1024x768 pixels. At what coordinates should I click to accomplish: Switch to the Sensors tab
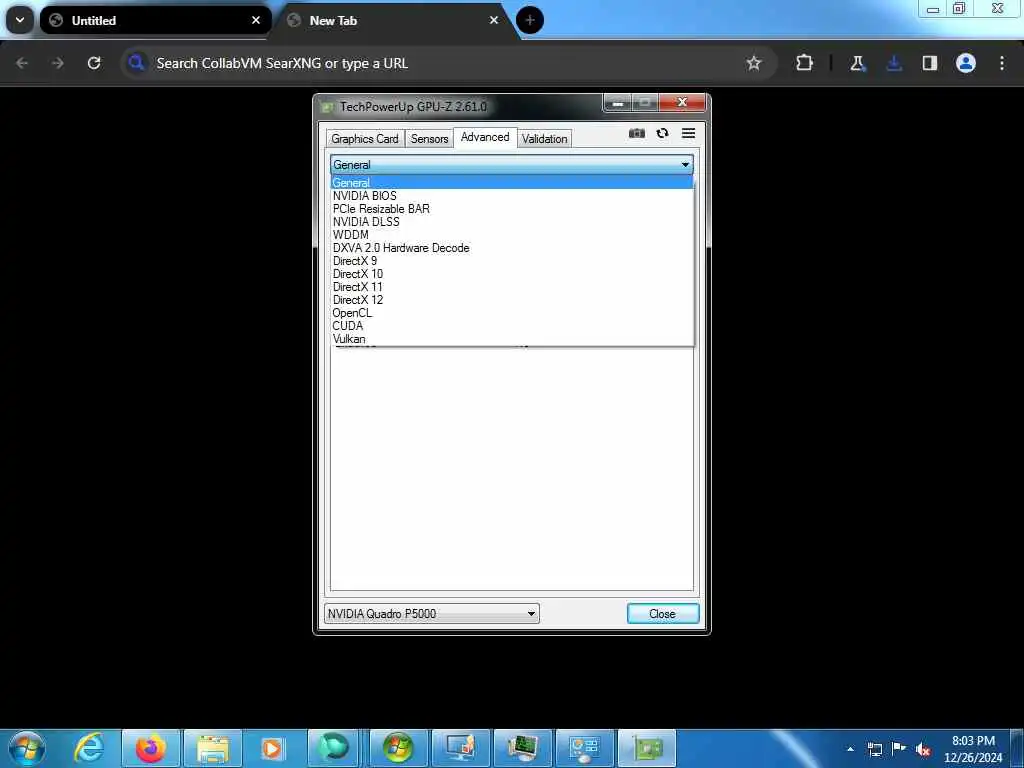tap(429, 138)
